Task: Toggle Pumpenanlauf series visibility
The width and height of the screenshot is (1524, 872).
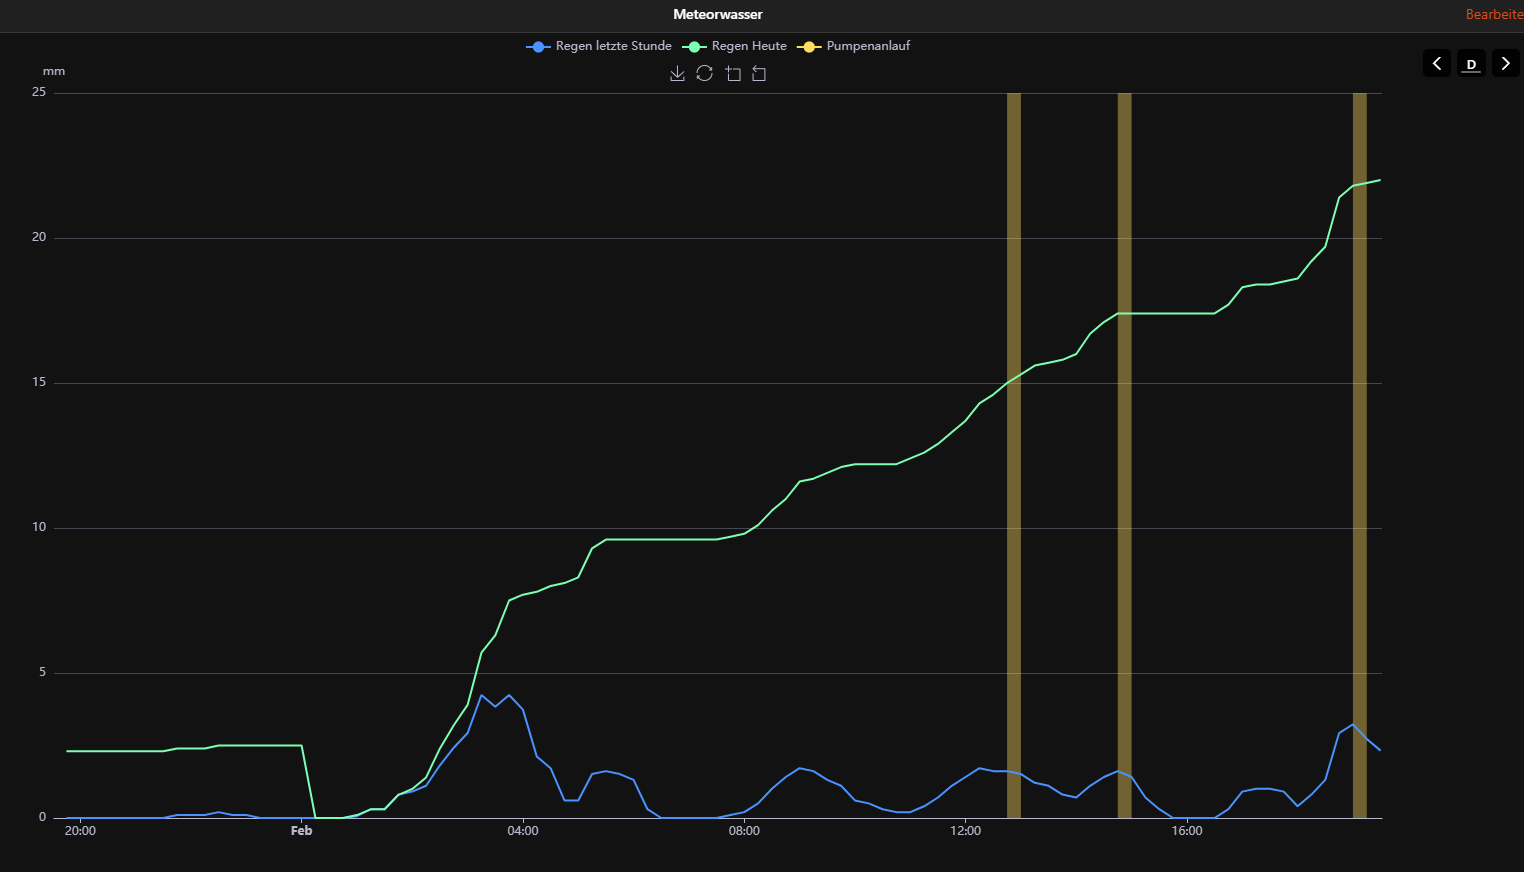Action: tap(854, 46)
